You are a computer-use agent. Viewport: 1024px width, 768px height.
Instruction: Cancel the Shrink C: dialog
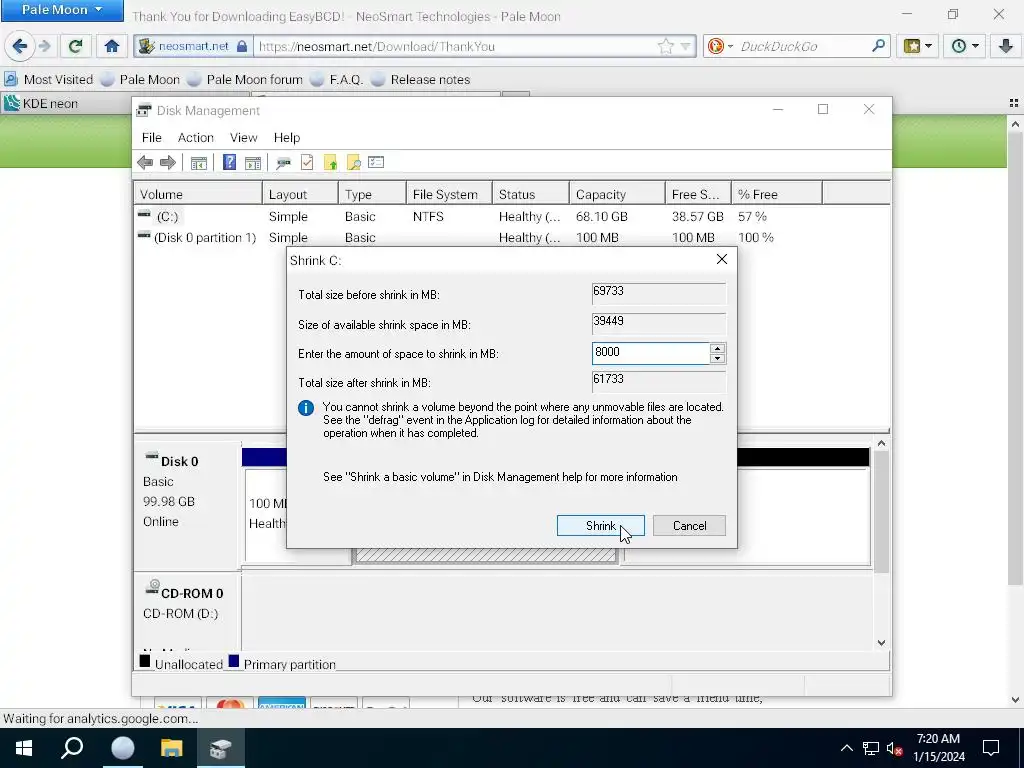click(689, 526)
